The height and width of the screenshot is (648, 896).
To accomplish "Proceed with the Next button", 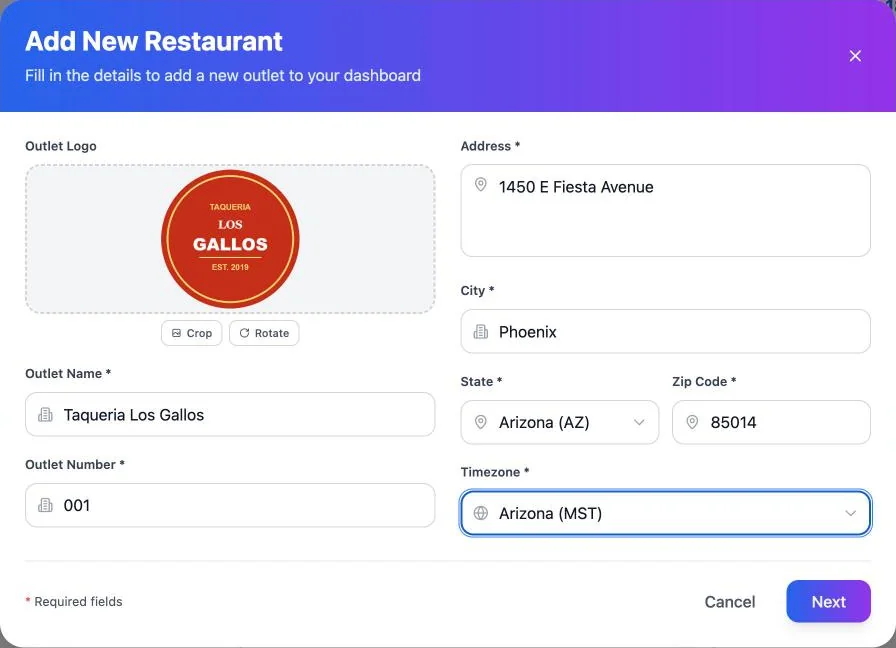I will (829, 602).
